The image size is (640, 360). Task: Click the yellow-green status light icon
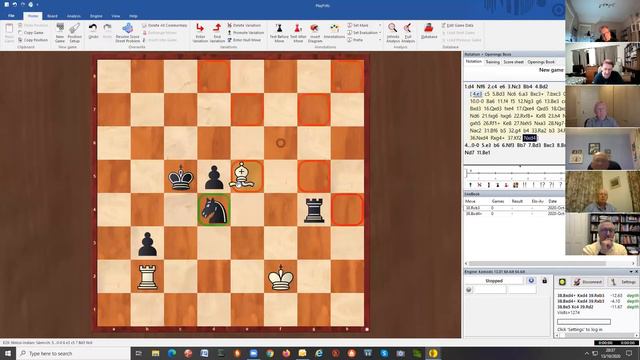click(562, 282)
